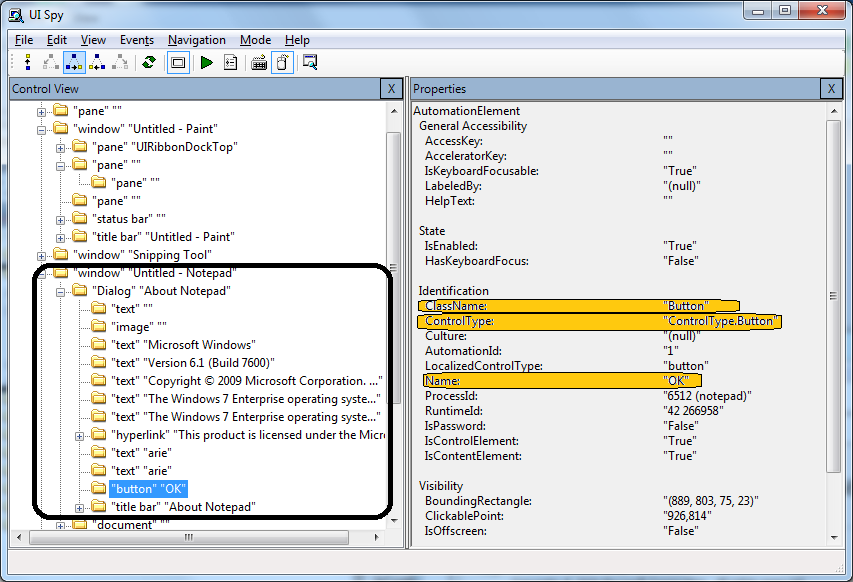Image resolution: width=853 pixels, height=582 pixels.
Task: Expand the "About Notepad" title bar node
Action: (x=79, y=508)
